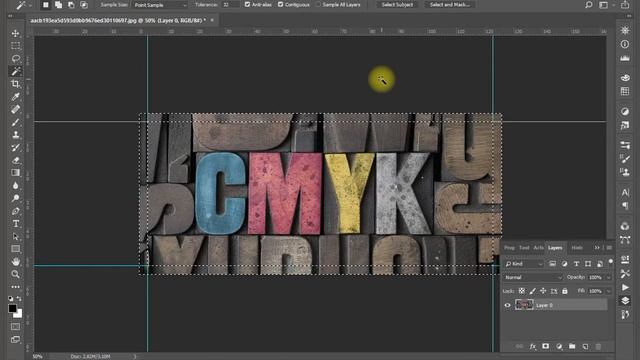Select the Healing Brush tool
640x360 pixels.
pyautogui.click(x=16, y=109)
